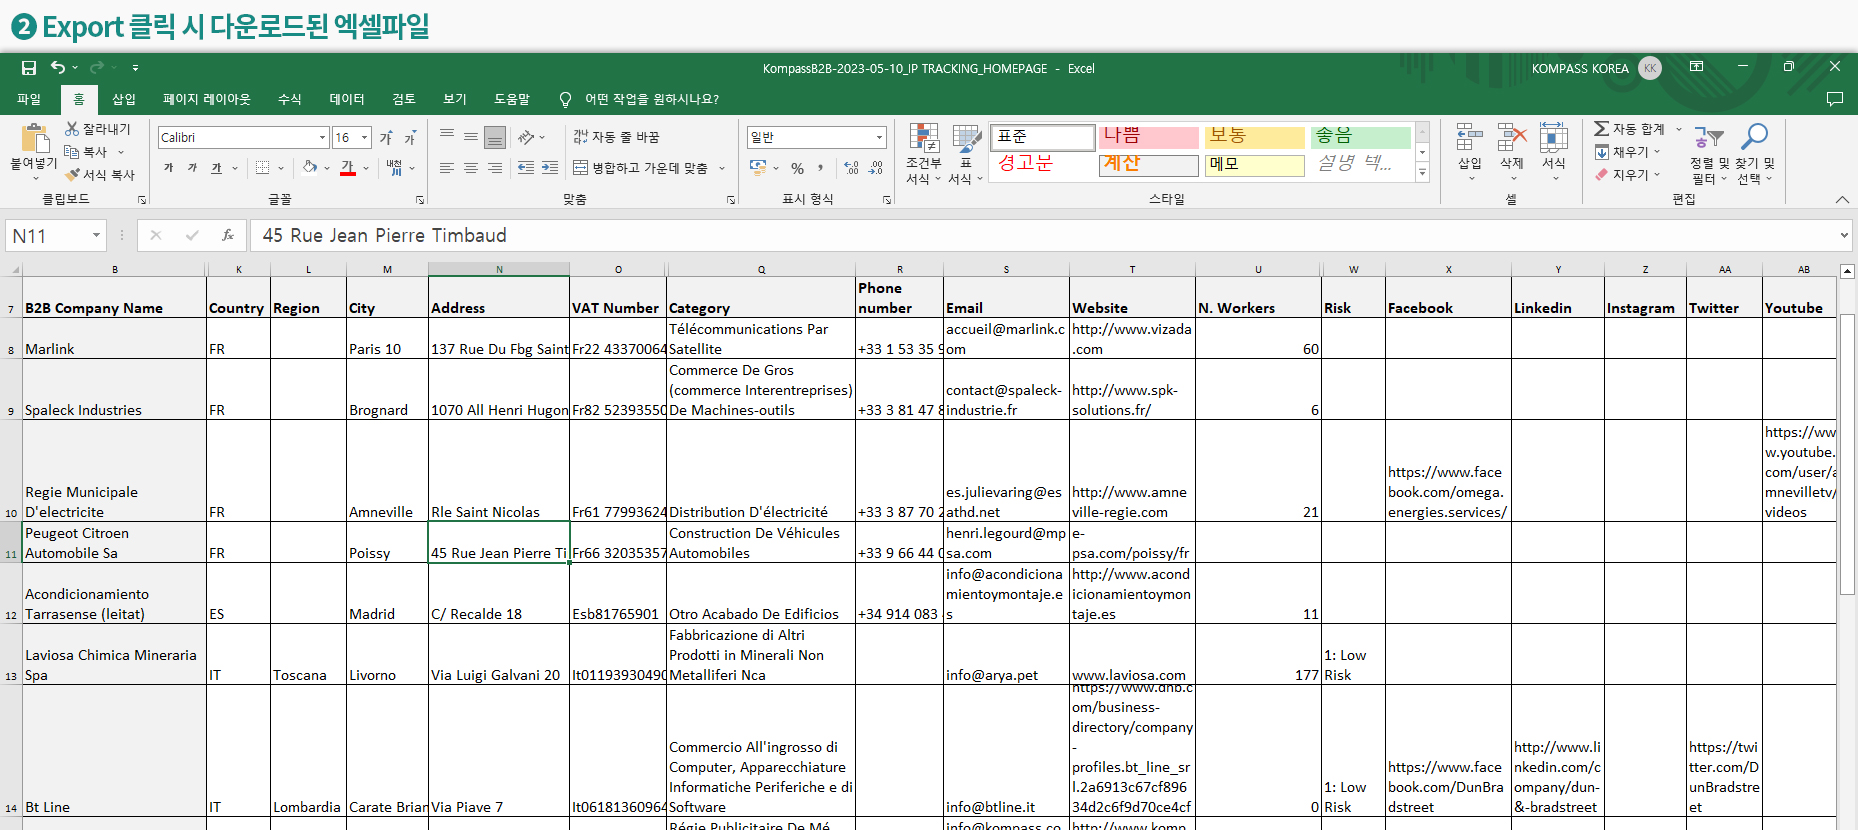The height and width of the screenshot is (830, 1858).
Task: Apply the 나쁨 (Bad) pink cell style
Action: [x=1148, y=137]
